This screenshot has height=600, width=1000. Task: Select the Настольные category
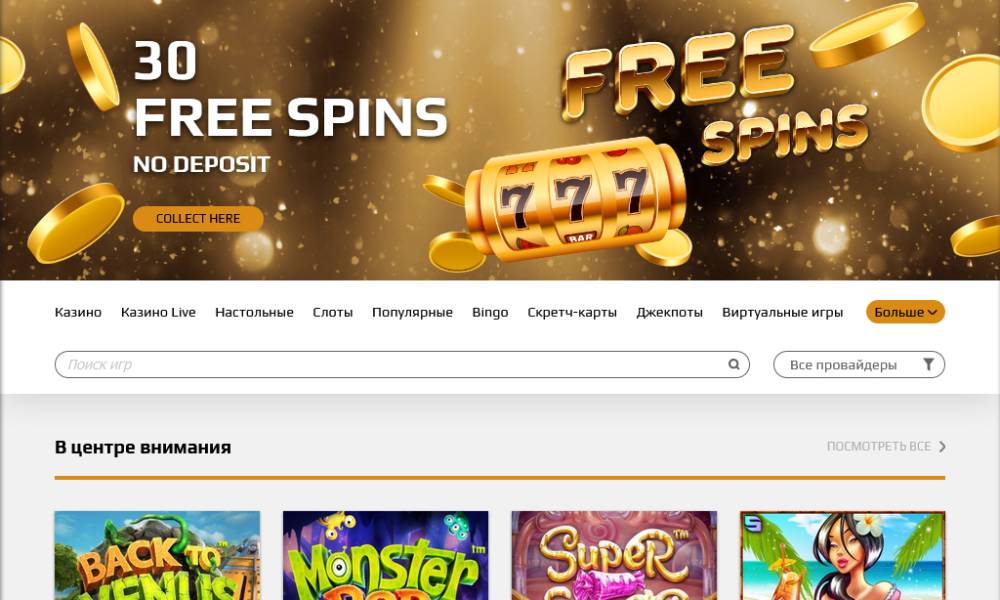[254, 312]
